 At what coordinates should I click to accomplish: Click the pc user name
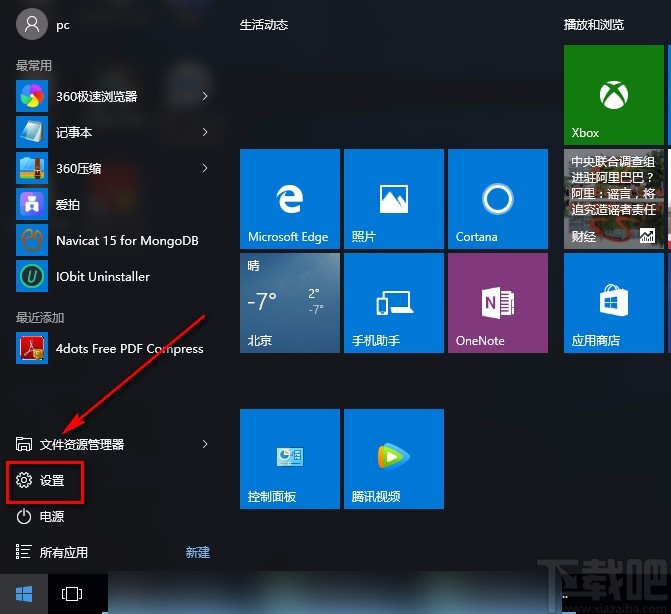(x=62, y=25)
